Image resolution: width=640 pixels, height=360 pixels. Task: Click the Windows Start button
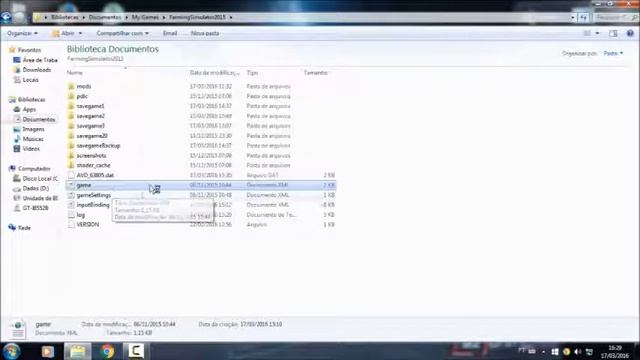pos(11,351)
